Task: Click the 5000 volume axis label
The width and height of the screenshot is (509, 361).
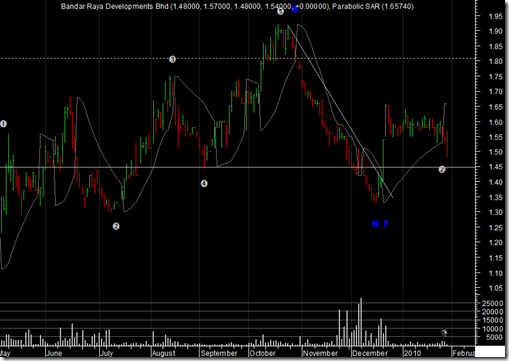Action: coord(494,337)
